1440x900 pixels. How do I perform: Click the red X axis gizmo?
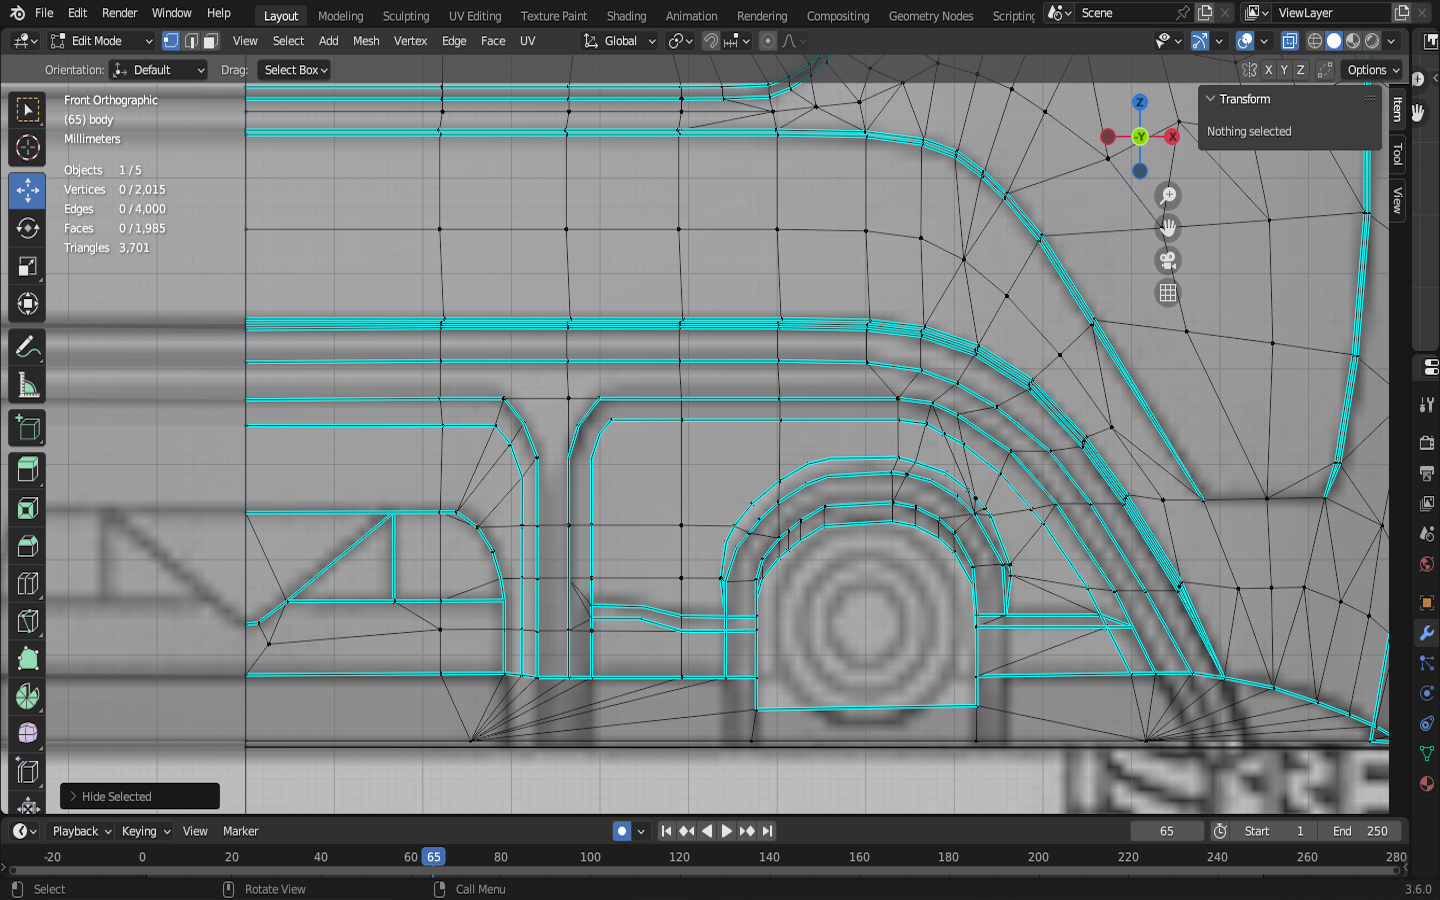click(1172, 136)
